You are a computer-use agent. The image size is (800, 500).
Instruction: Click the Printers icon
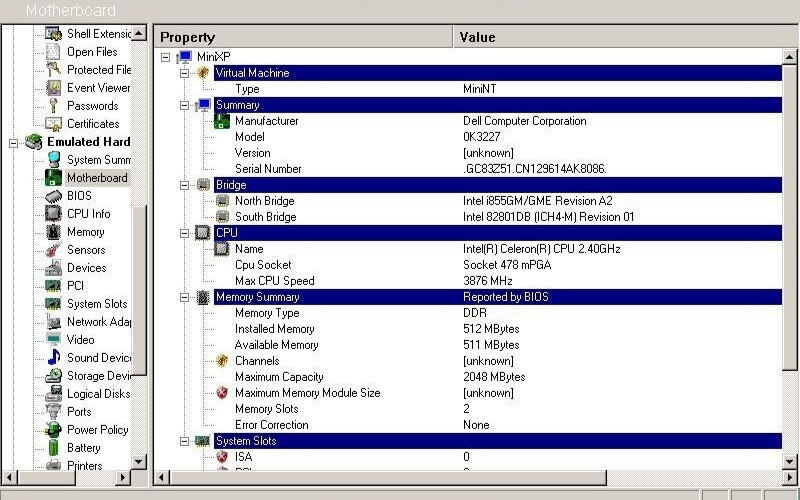(x=53, y=465)
